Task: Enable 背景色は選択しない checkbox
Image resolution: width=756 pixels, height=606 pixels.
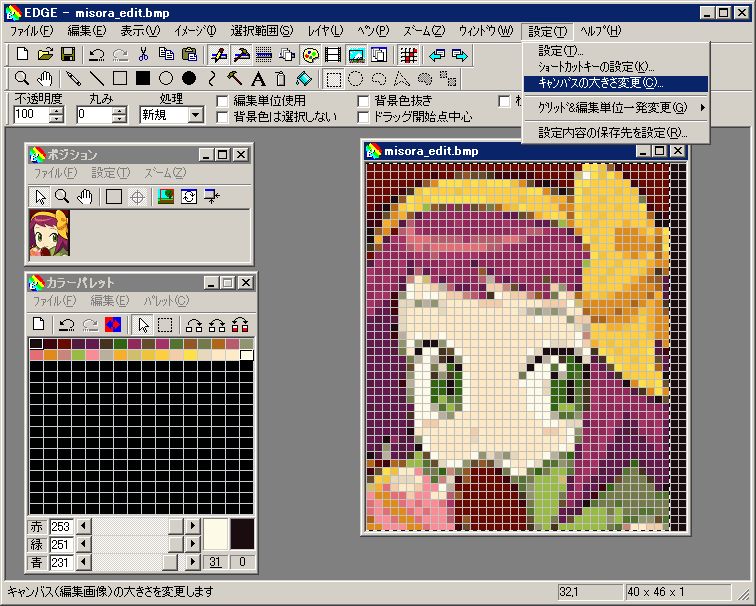Action: 222,117
